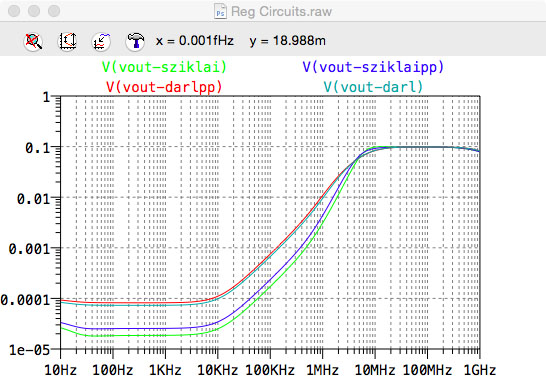Click the 0.1 y-axis label
546x379 pixels.
38,148
